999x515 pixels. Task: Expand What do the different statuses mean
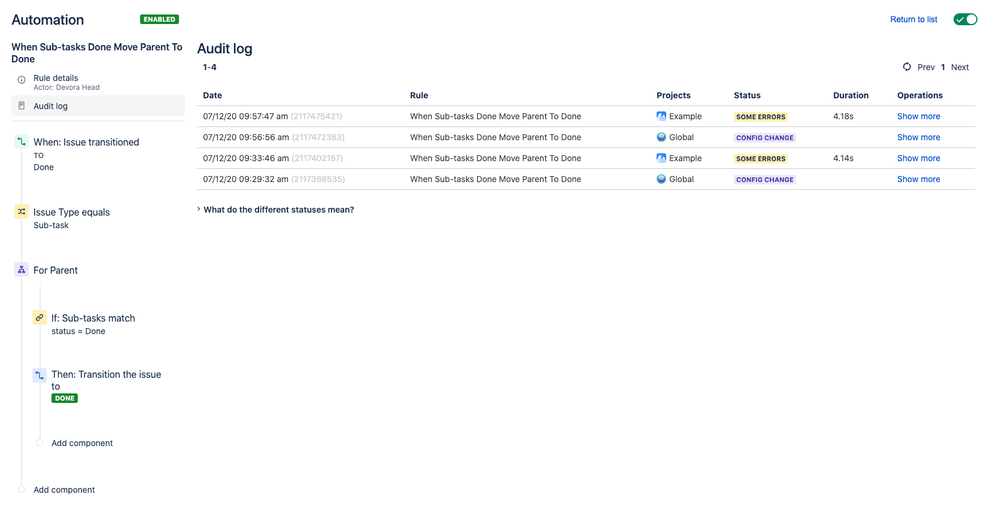pyautogui.click(x=275, y=209)
